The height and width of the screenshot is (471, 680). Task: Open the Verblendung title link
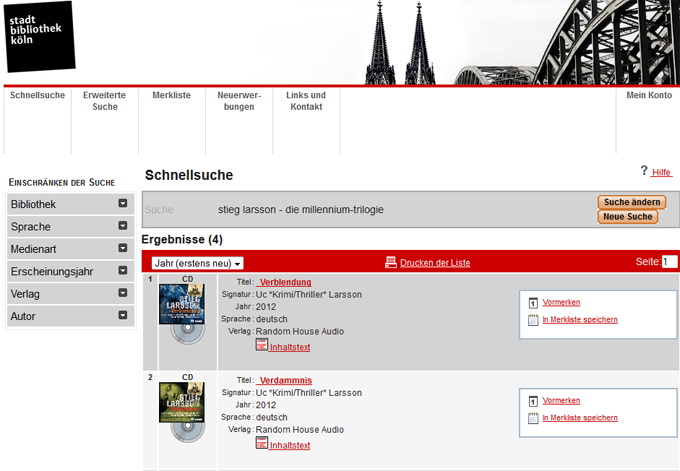tap(285, 283)
